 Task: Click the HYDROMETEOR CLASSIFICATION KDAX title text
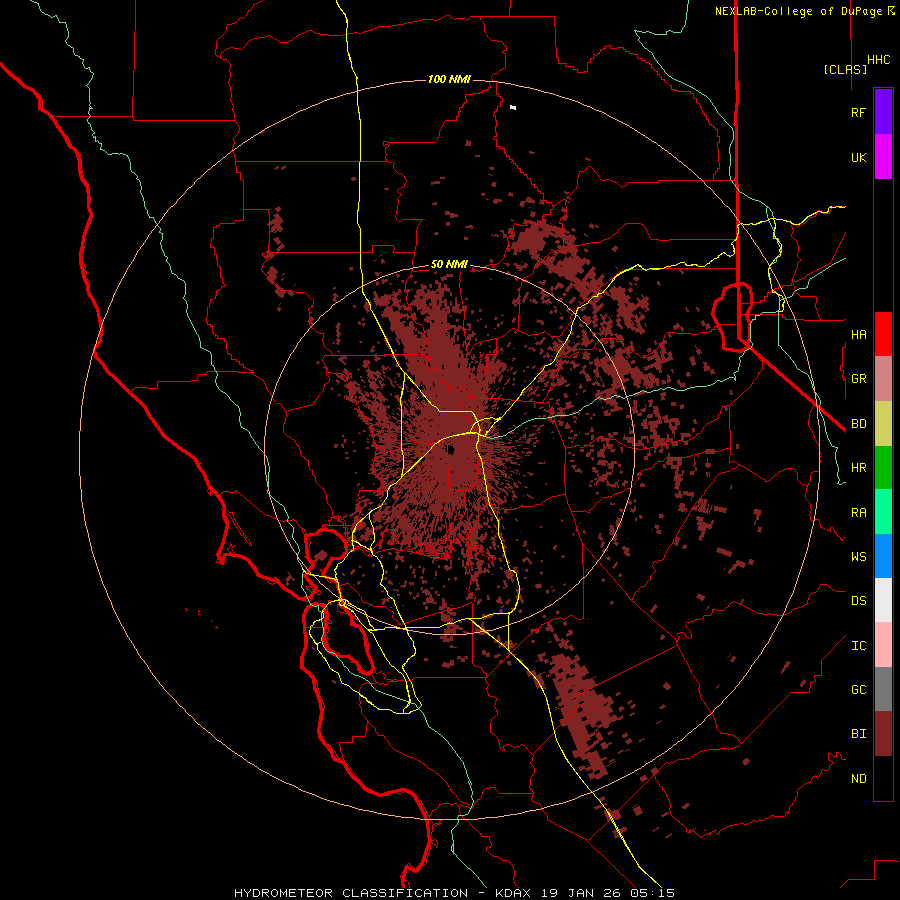tap(455, 893)
